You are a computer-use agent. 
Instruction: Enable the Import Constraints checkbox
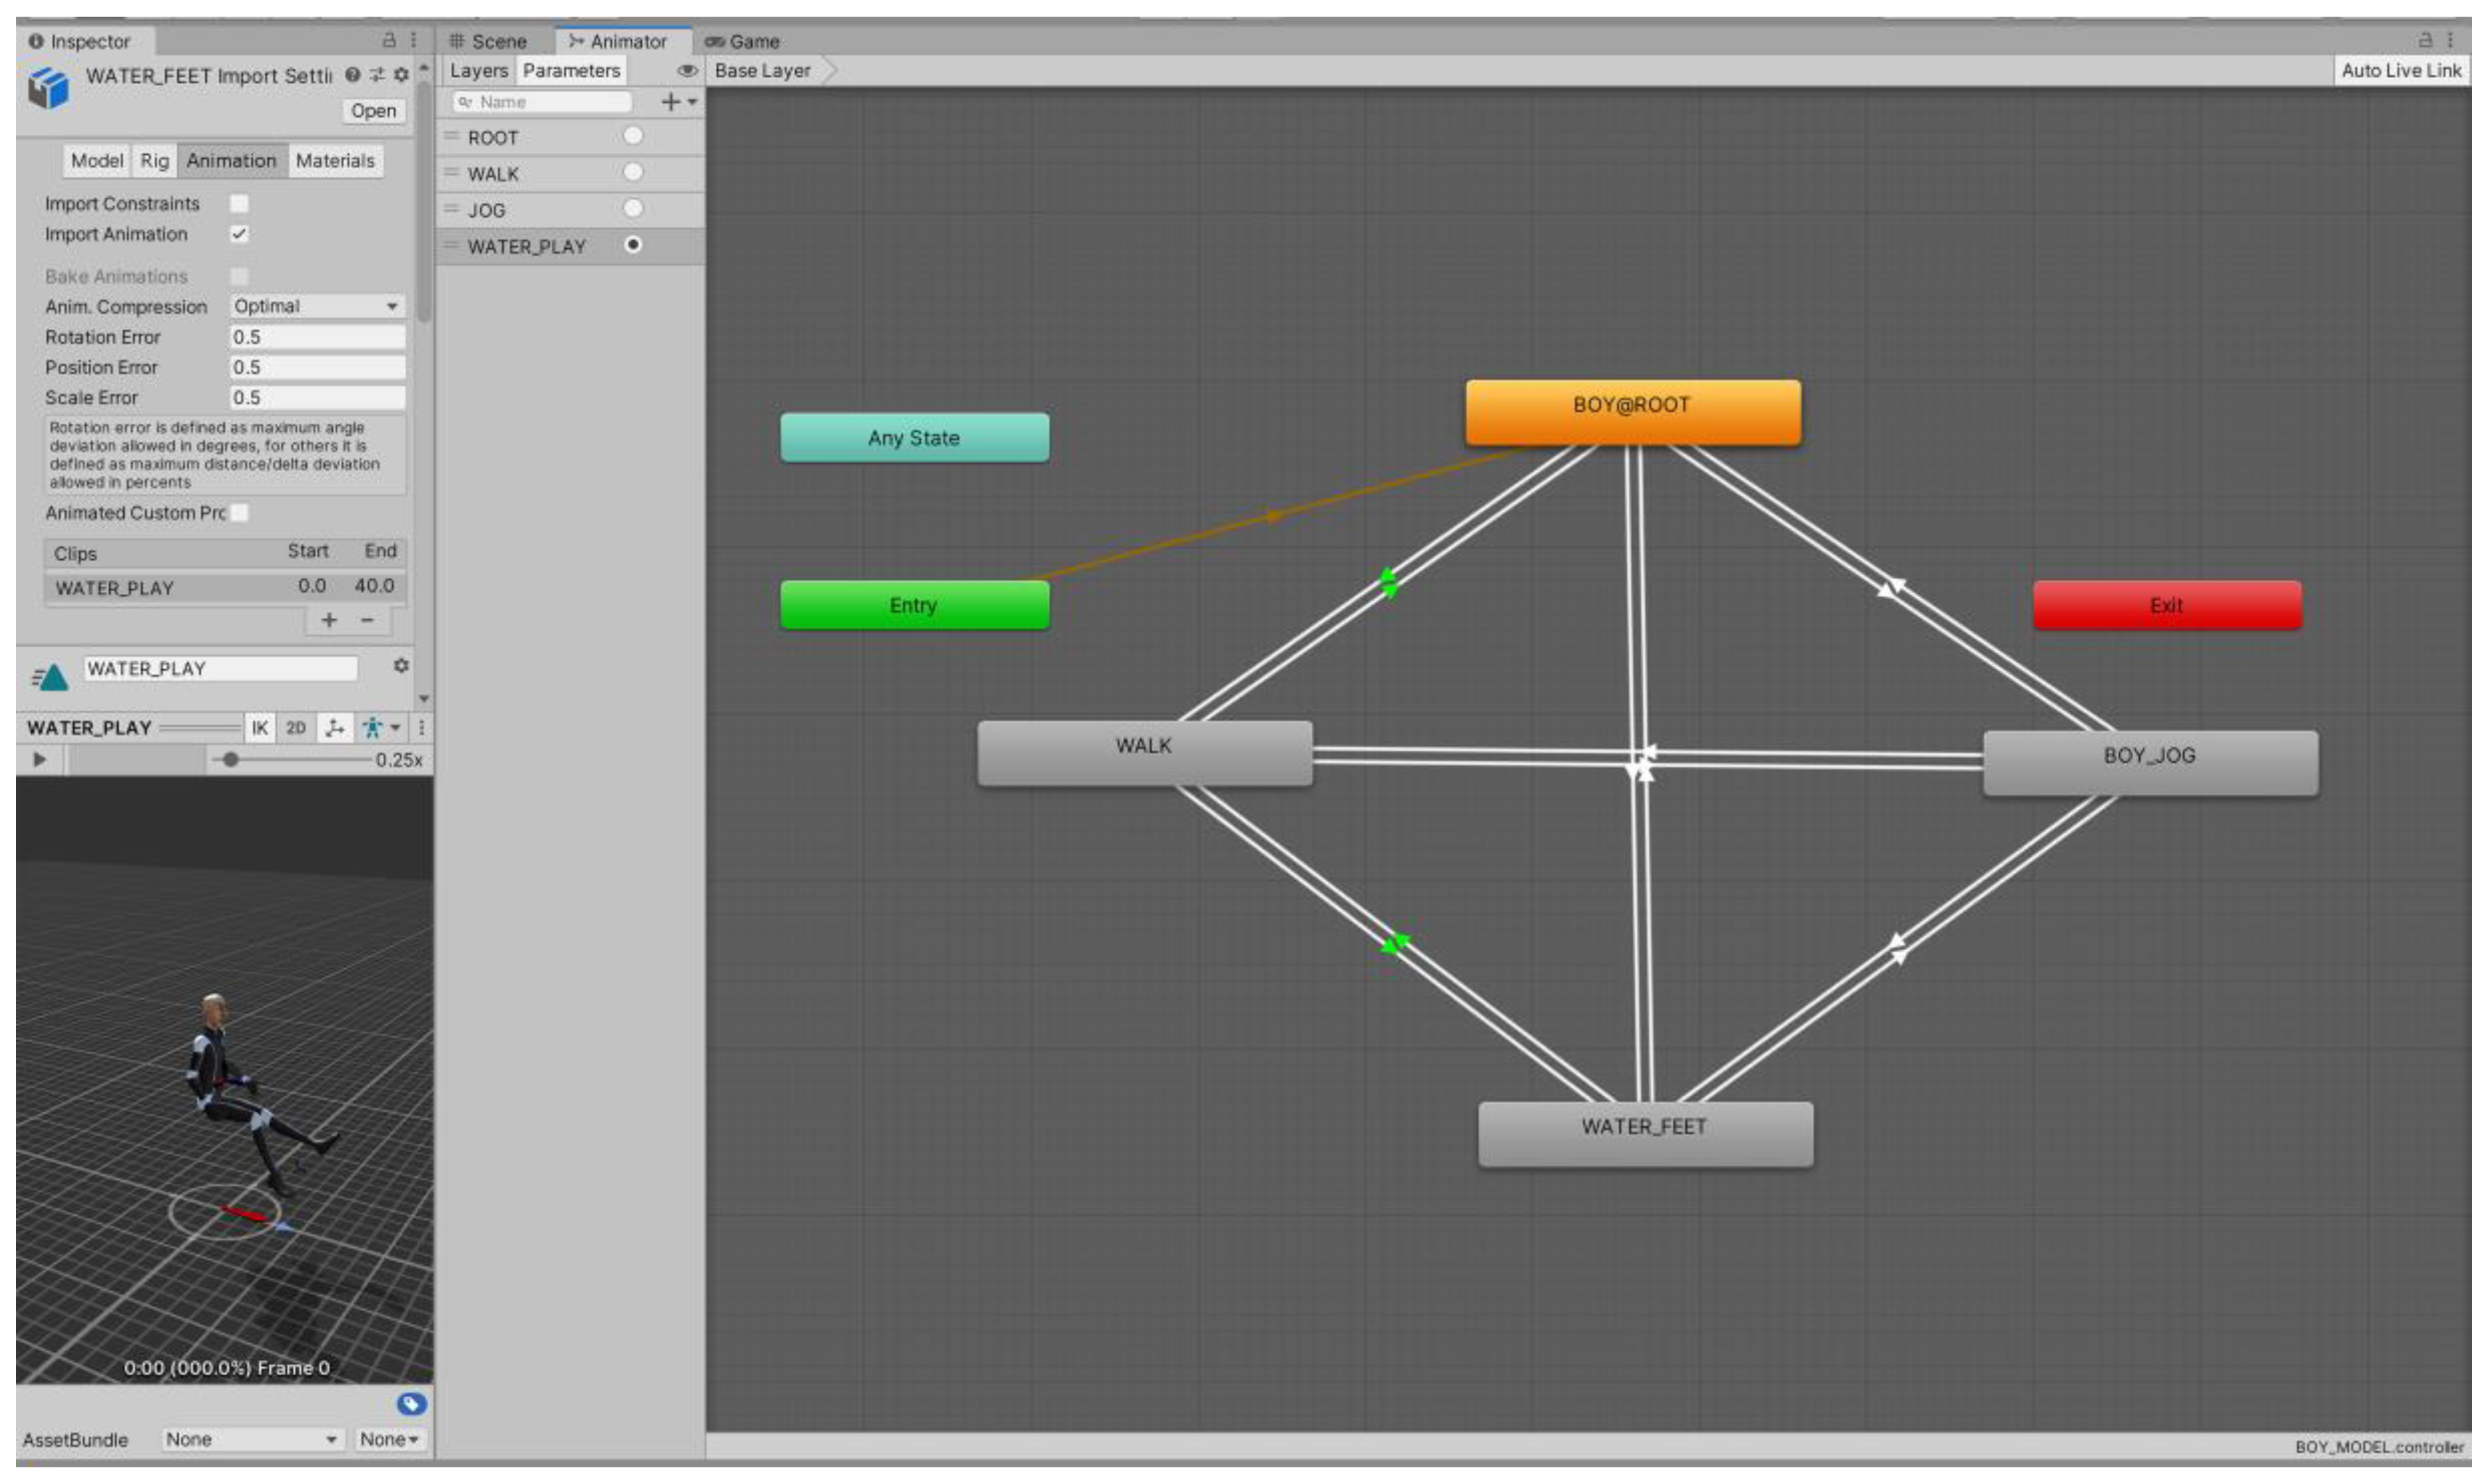point(239,204)
